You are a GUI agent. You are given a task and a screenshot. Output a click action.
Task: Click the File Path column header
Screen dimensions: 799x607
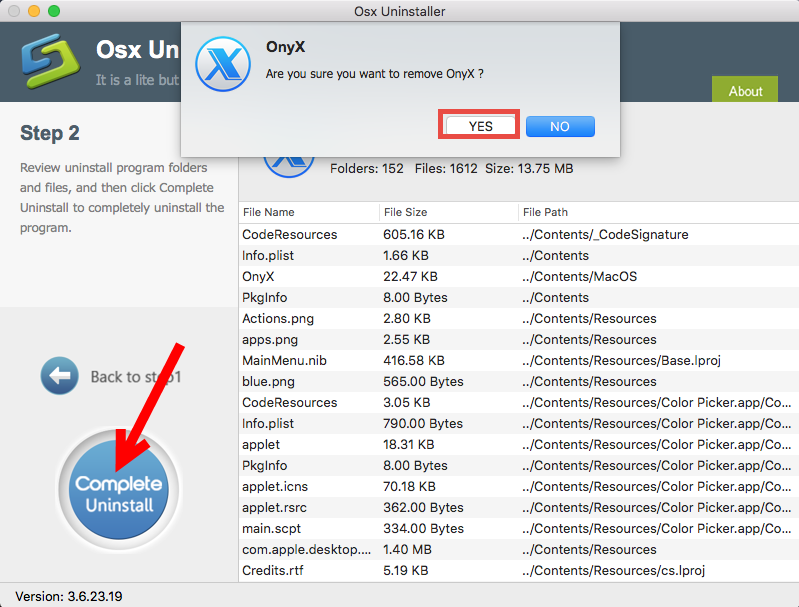pos(659,212)
